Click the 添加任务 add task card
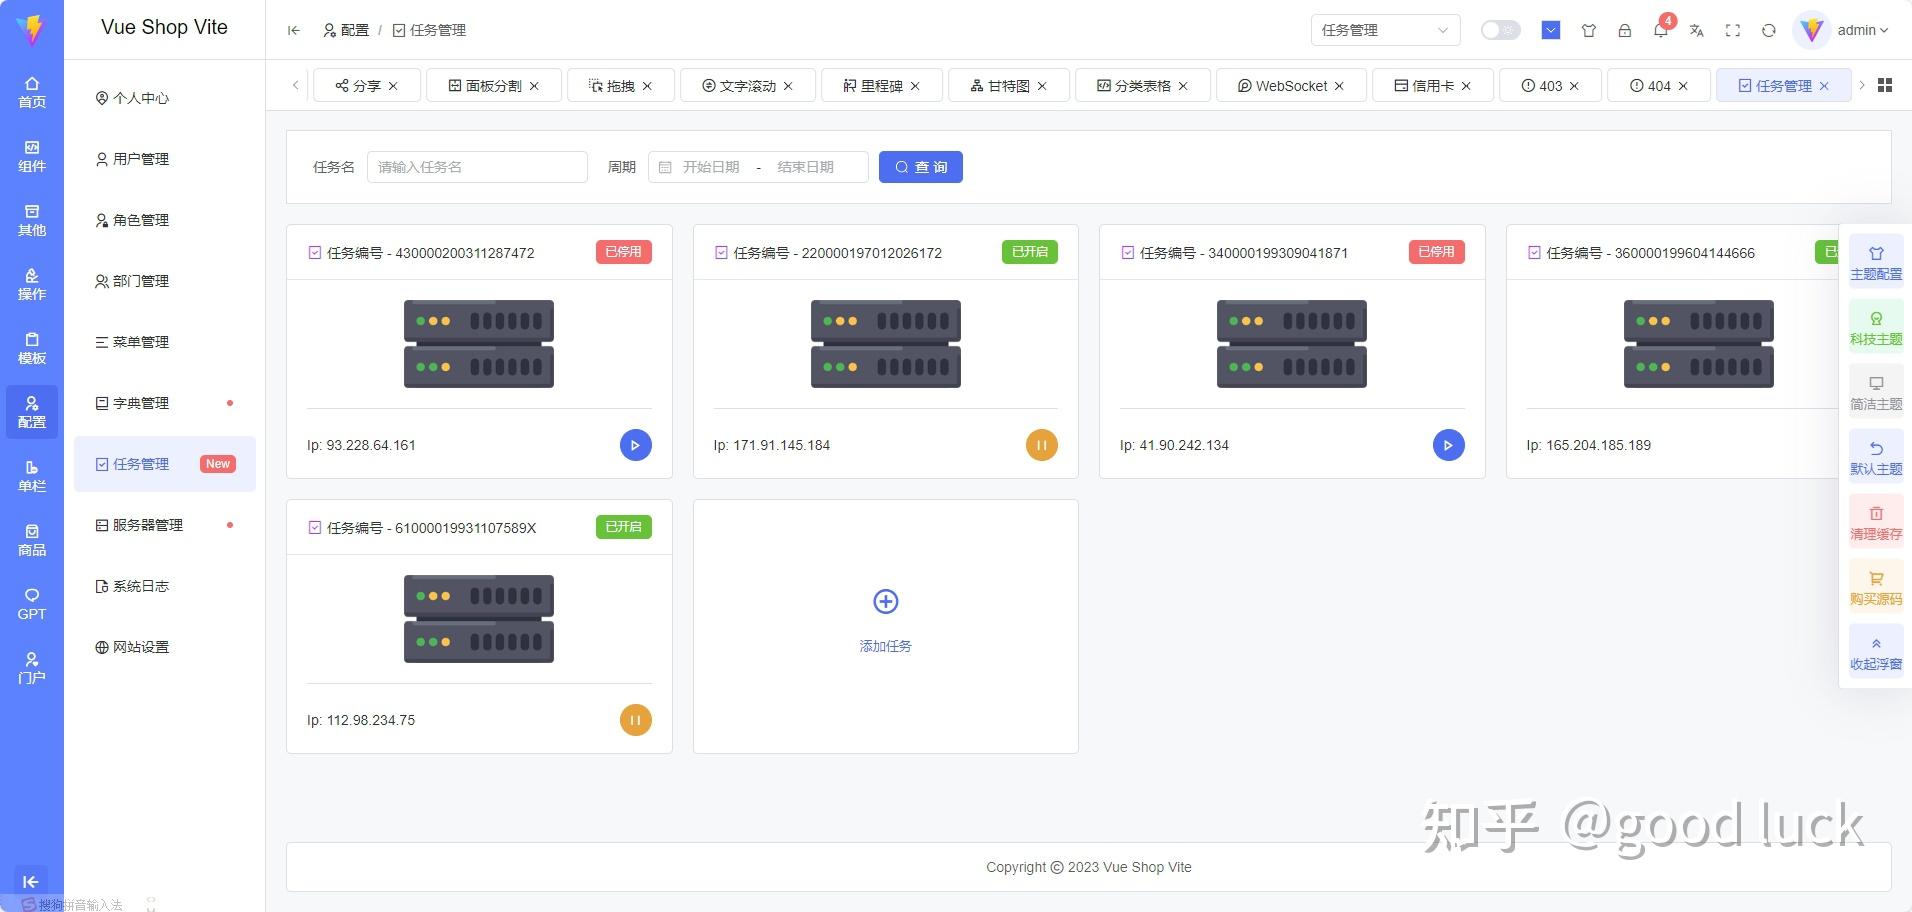Image resolution: width=1912 pixels, height=912 pixels. tap(886, 626)
